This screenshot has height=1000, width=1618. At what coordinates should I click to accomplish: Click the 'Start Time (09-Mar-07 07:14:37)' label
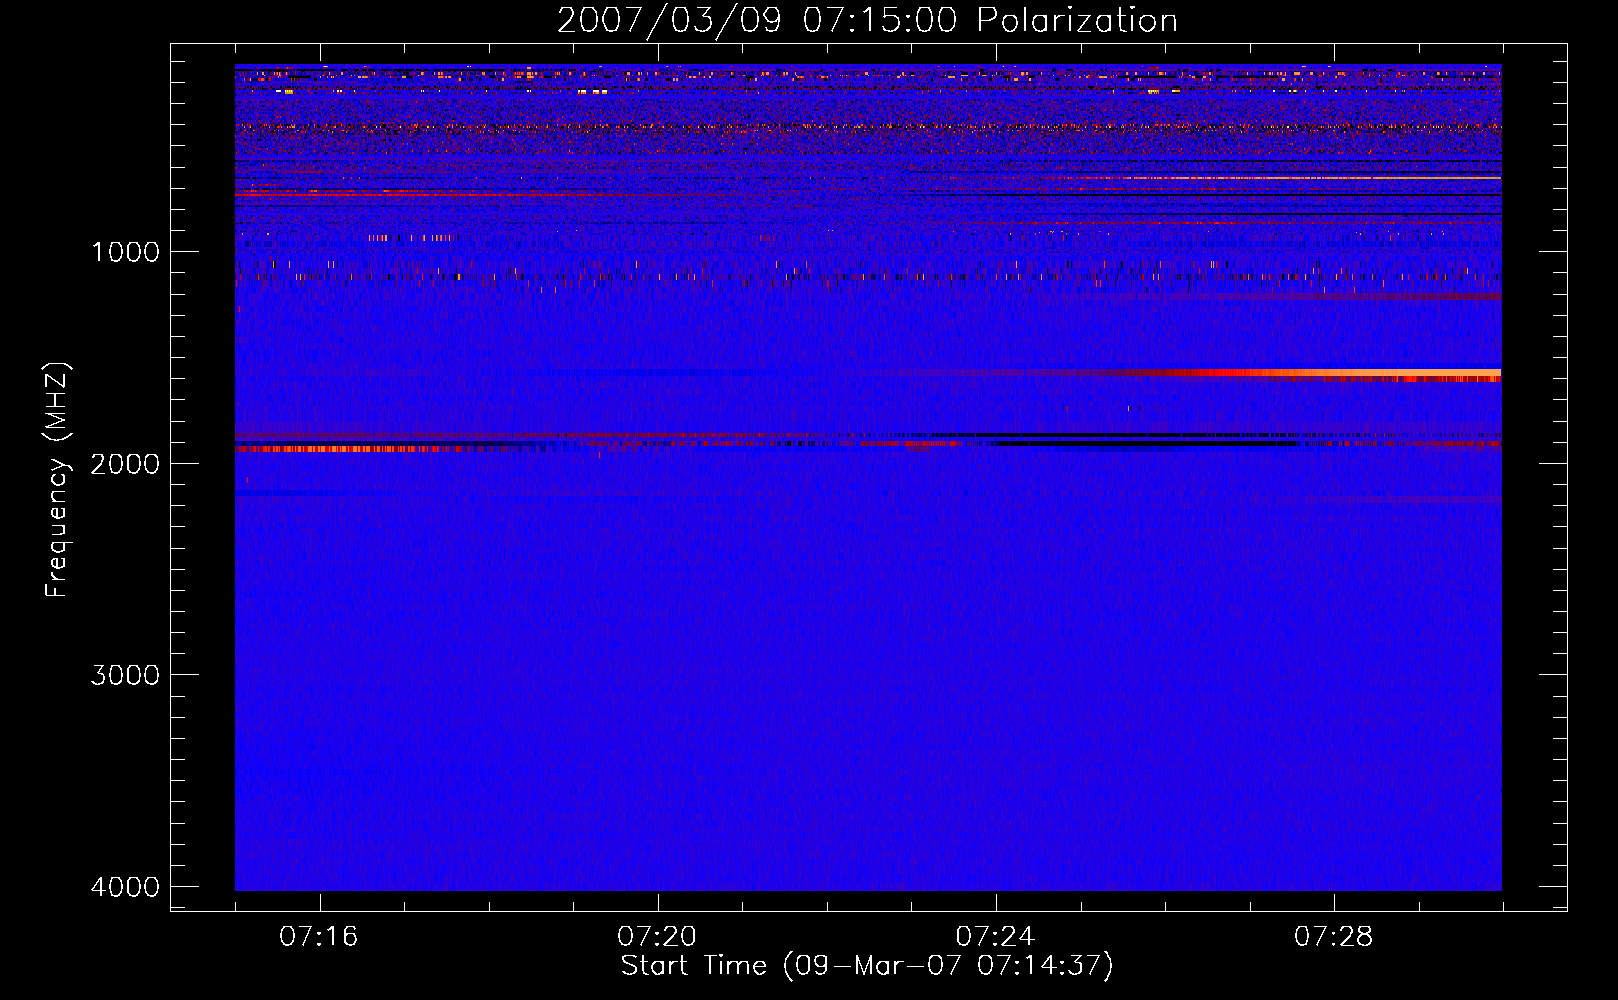867,965
